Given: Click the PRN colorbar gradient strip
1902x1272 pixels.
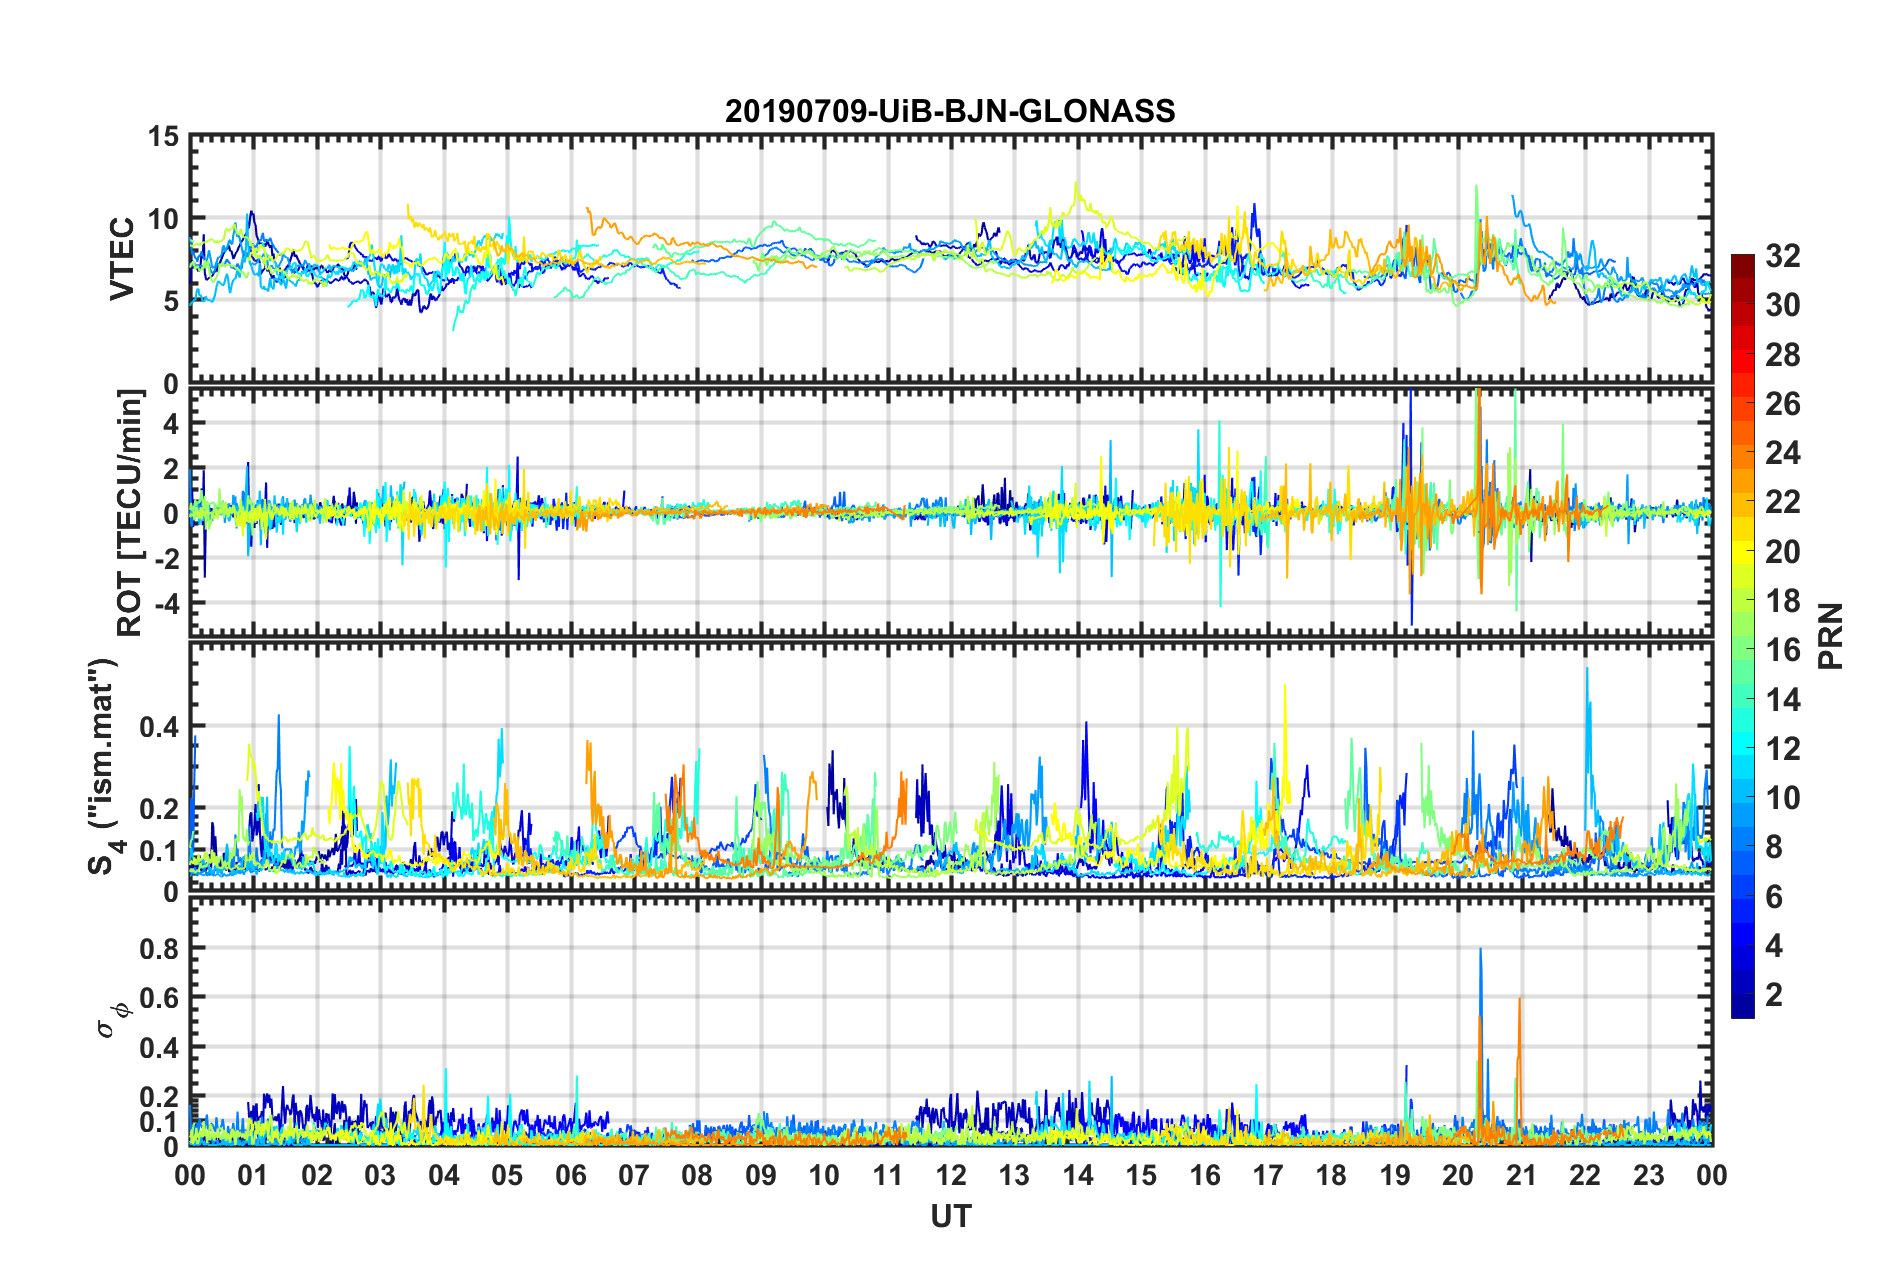Looking at the screenshot, I should pos(1742,636).
